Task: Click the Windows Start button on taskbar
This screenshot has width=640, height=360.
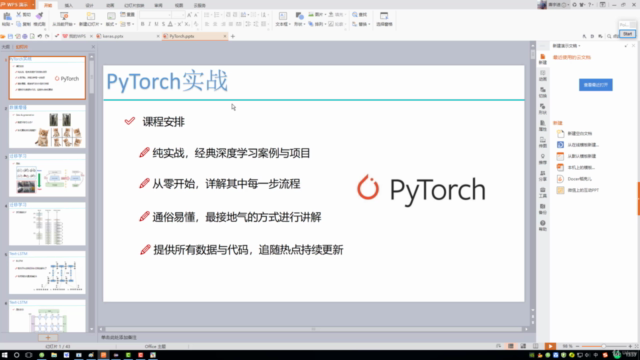Action: click(x=4, y=355)
